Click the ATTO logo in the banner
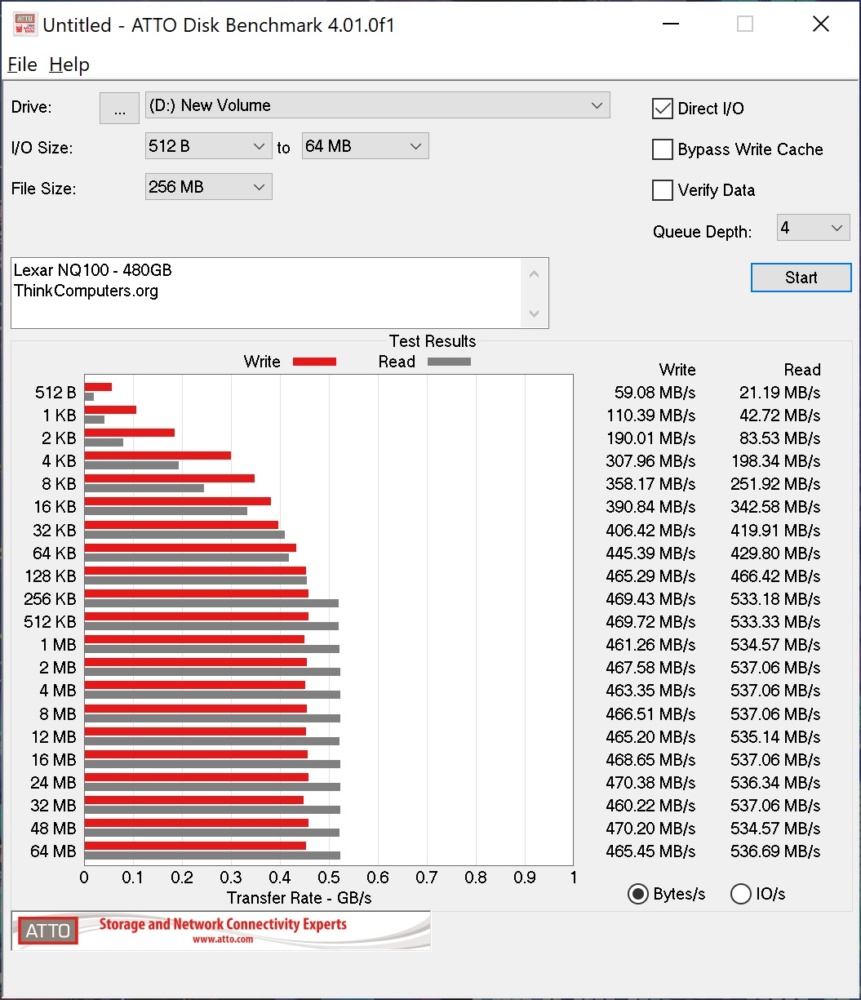861x1000 pixels. (x=47, y=930)
